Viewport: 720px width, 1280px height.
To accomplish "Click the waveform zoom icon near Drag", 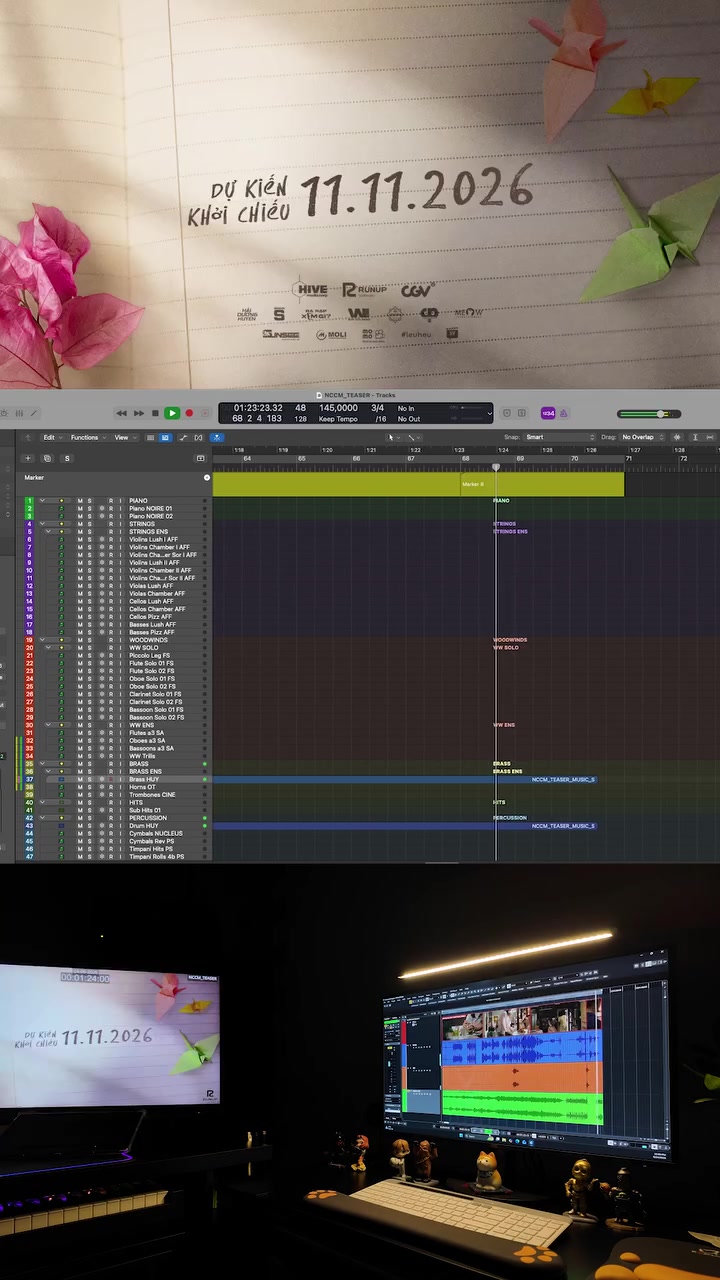I will [677, 437].
